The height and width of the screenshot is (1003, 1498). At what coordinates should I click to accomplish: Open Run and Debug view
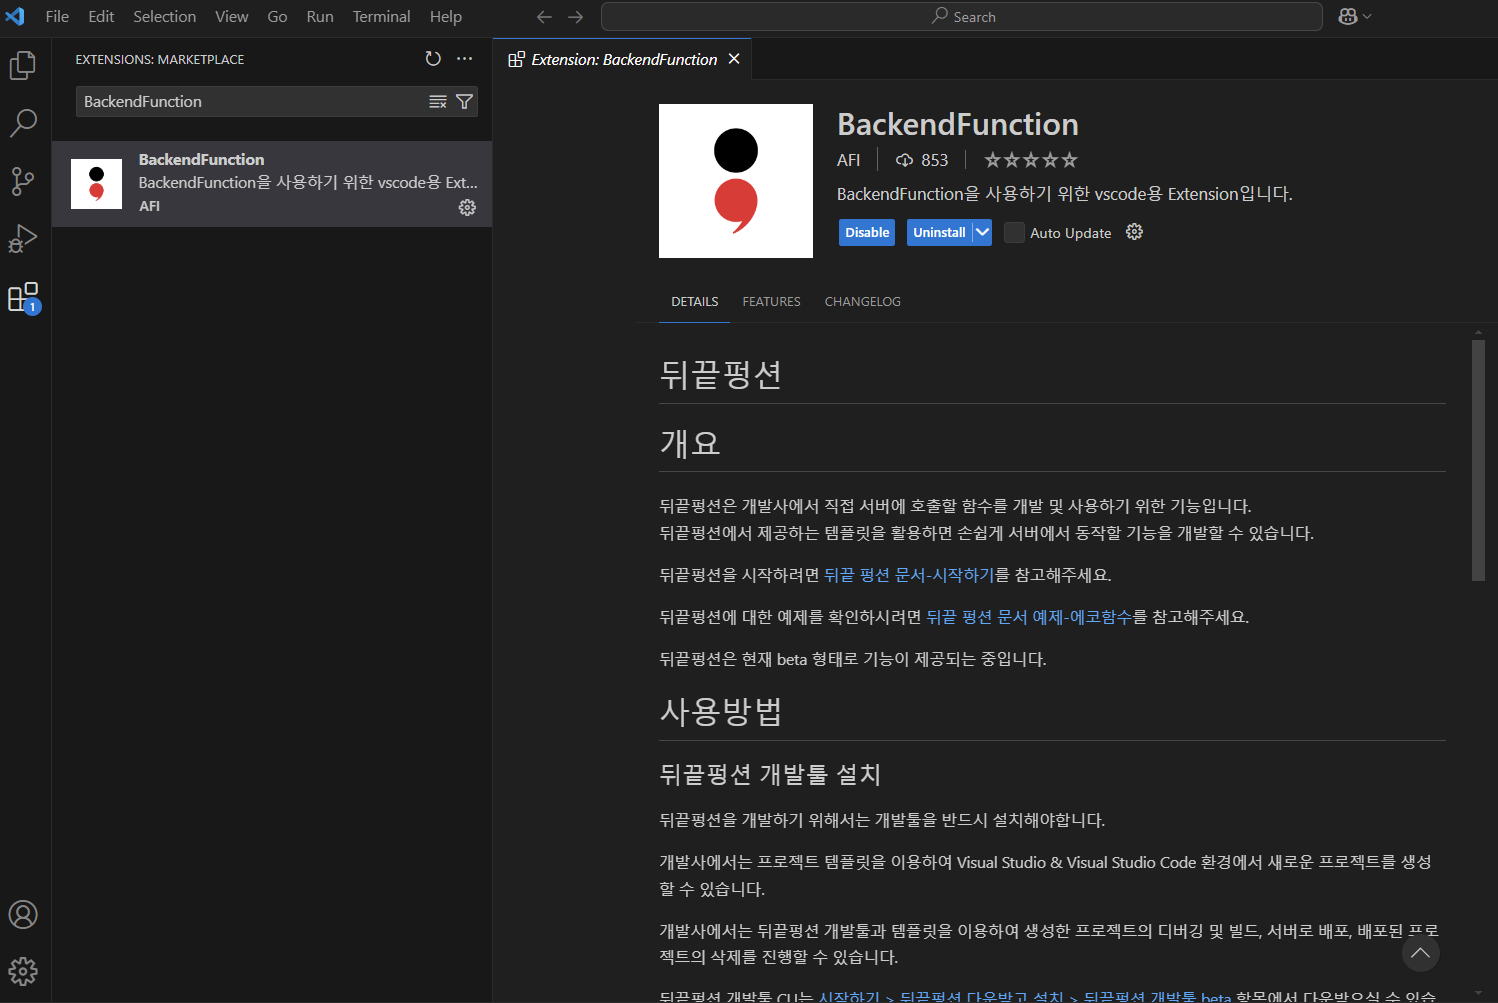[23, 239]
